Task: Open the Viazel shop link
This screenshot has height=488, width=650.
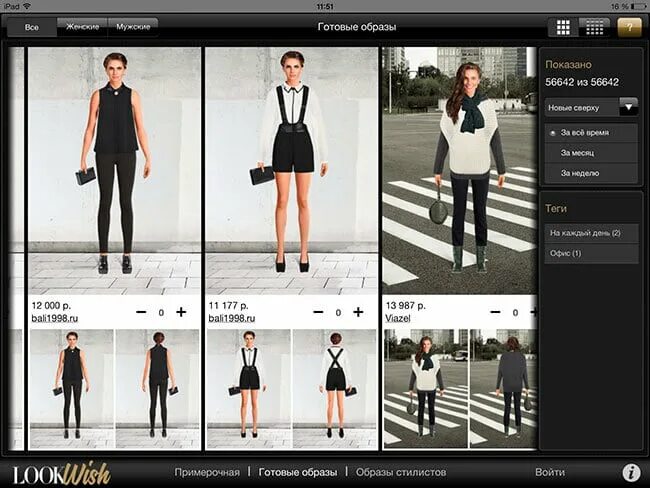Action: click(398, 318)
